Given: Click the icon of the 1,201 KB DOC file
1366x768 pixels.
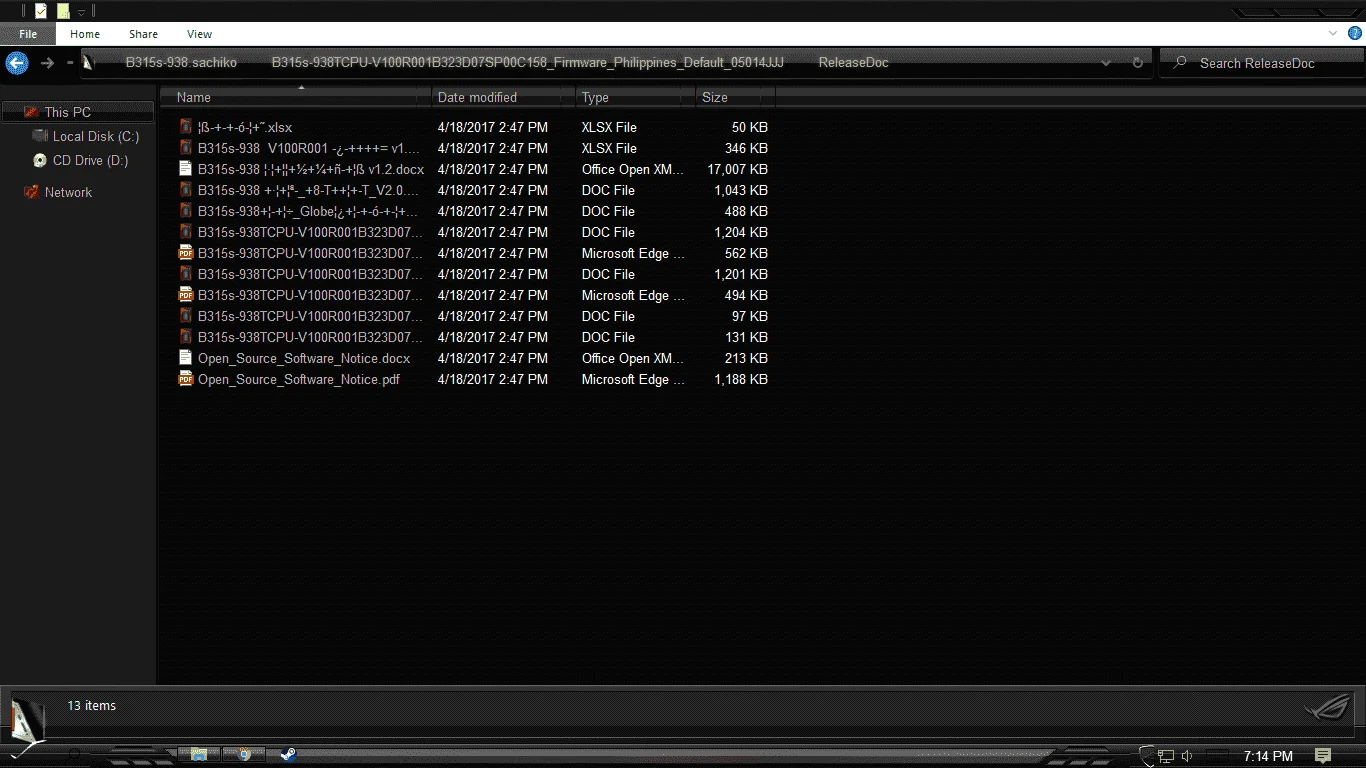Looking at the screenshot, I should [185, 274].
